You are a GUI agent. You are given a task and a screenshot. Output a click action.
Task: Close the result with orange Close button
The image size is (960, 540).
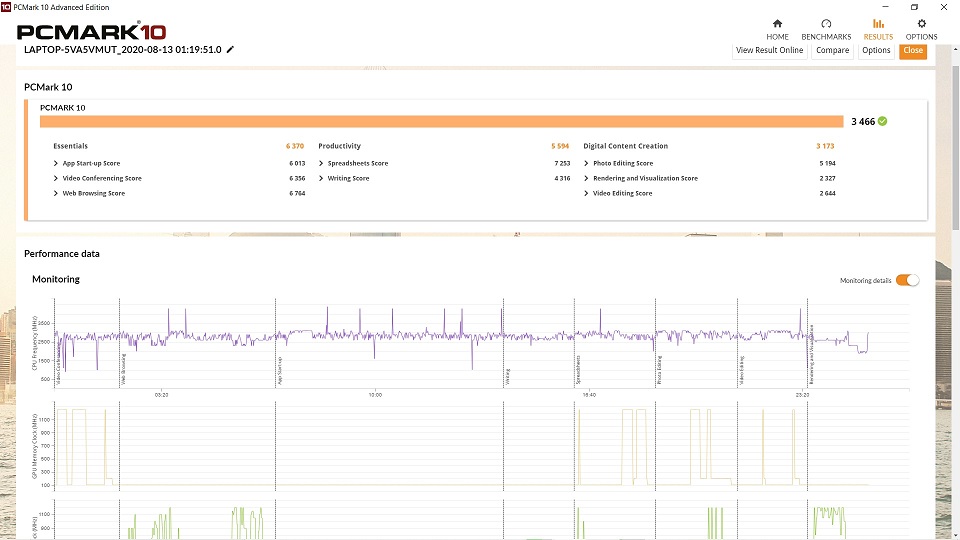[913, 51]
